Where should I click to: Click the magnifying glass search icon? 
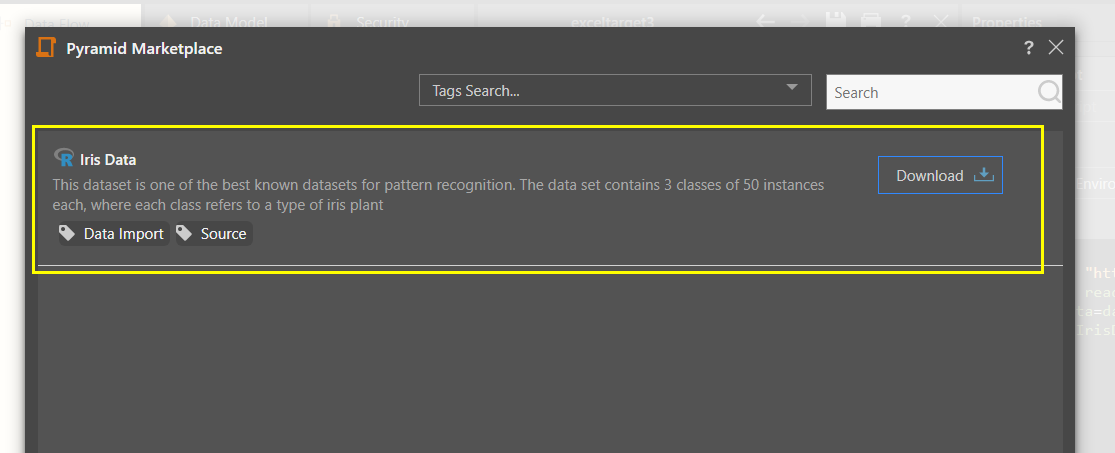(x=1049, y=92)
